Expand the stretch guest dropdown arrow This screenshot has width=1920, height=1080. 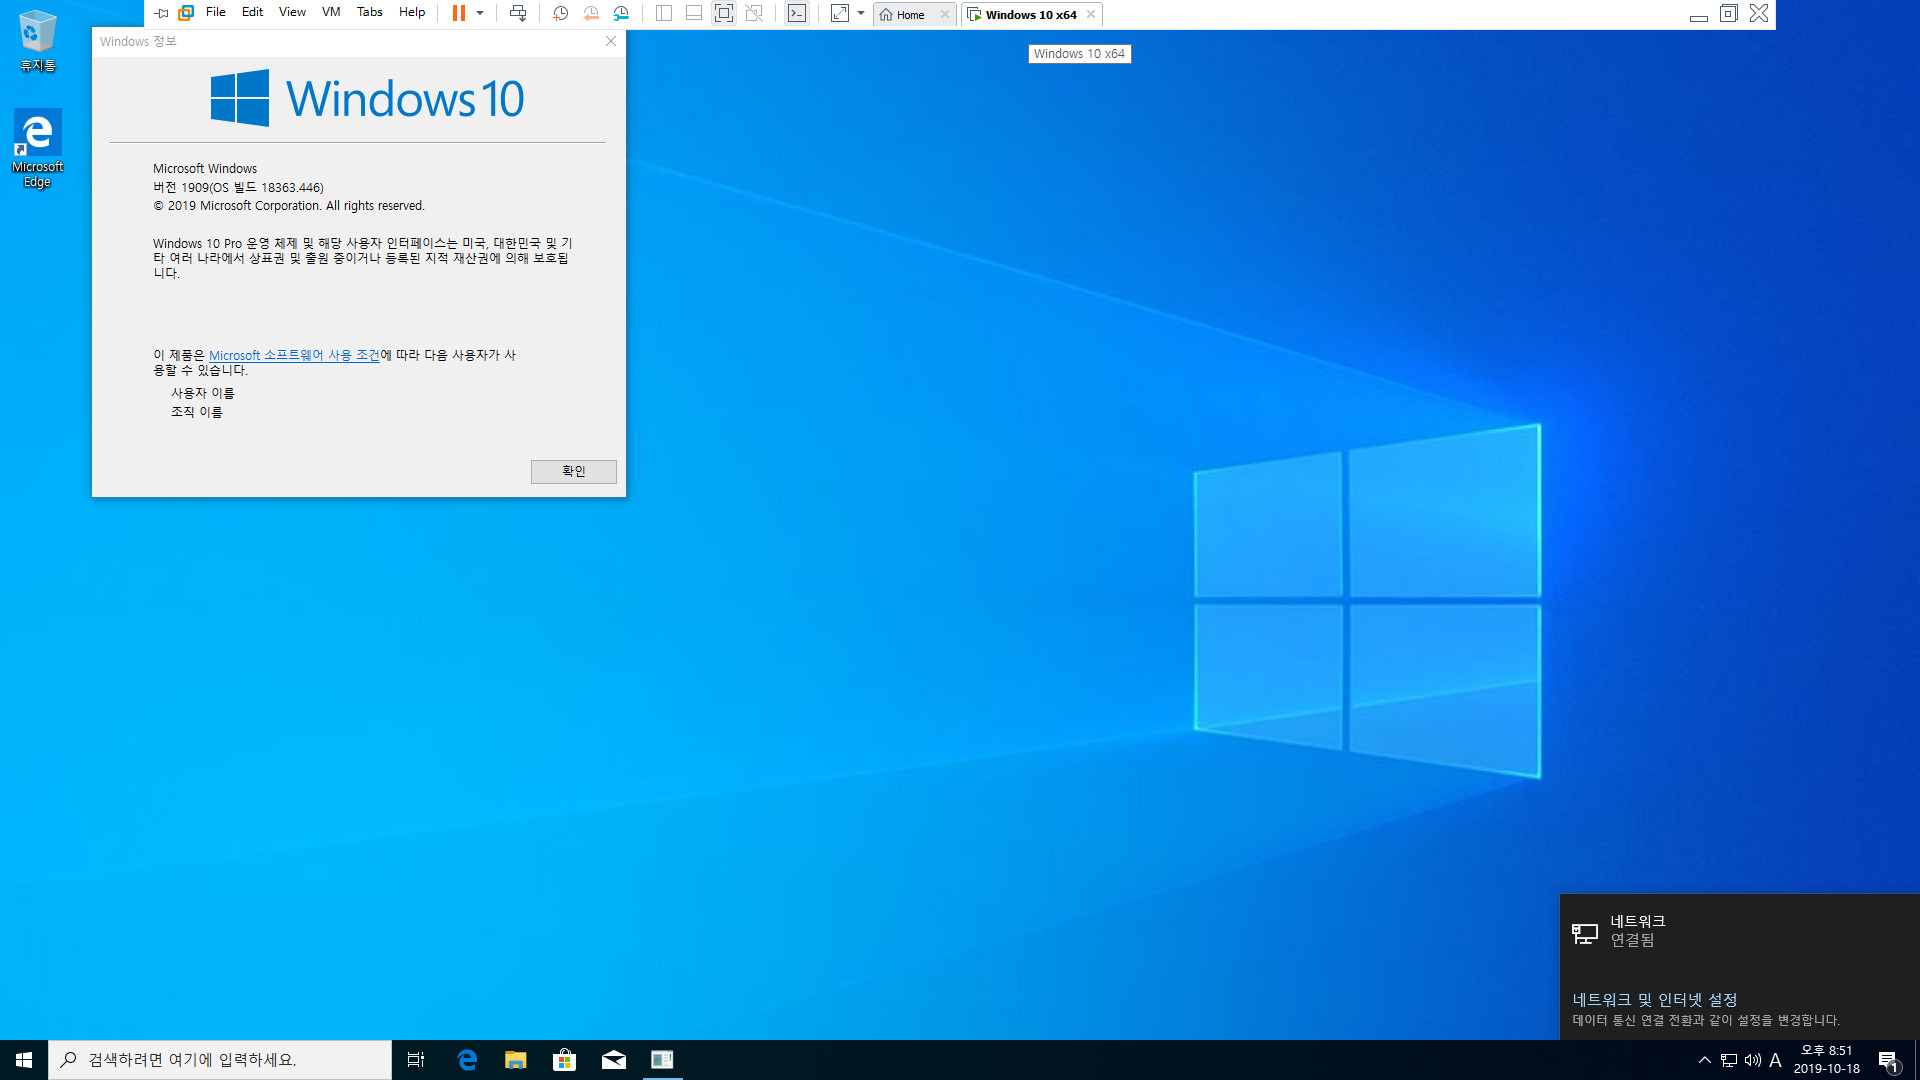click(x=861, y=13)
